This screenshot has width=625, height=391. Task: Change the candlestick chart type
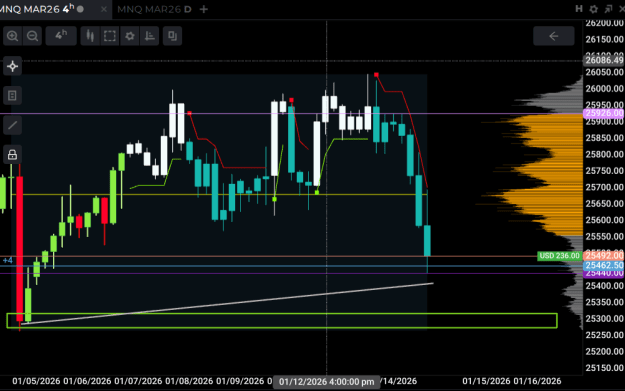[90, 36]
